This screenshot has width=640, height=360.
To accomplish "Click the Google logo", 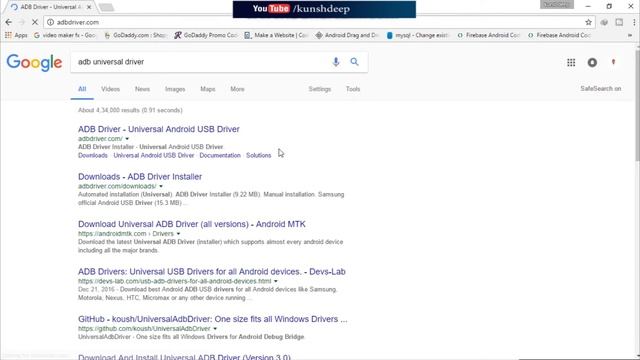I will click(x=34, y=62).
